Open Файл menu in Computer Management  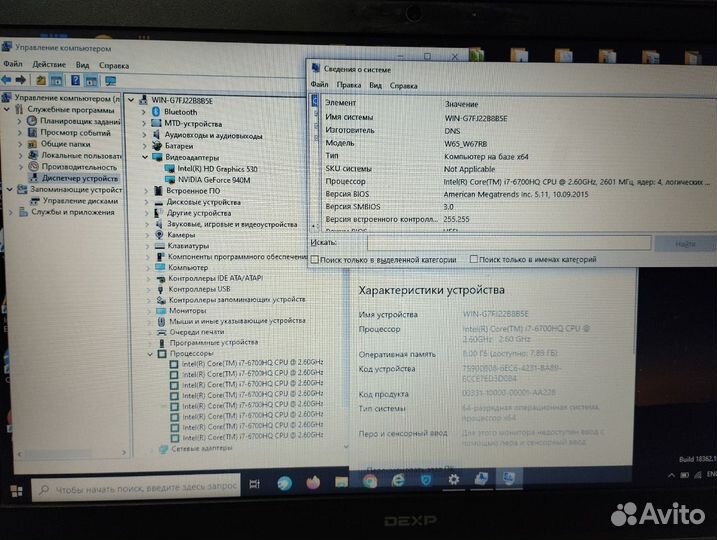(x=13, y=64)
